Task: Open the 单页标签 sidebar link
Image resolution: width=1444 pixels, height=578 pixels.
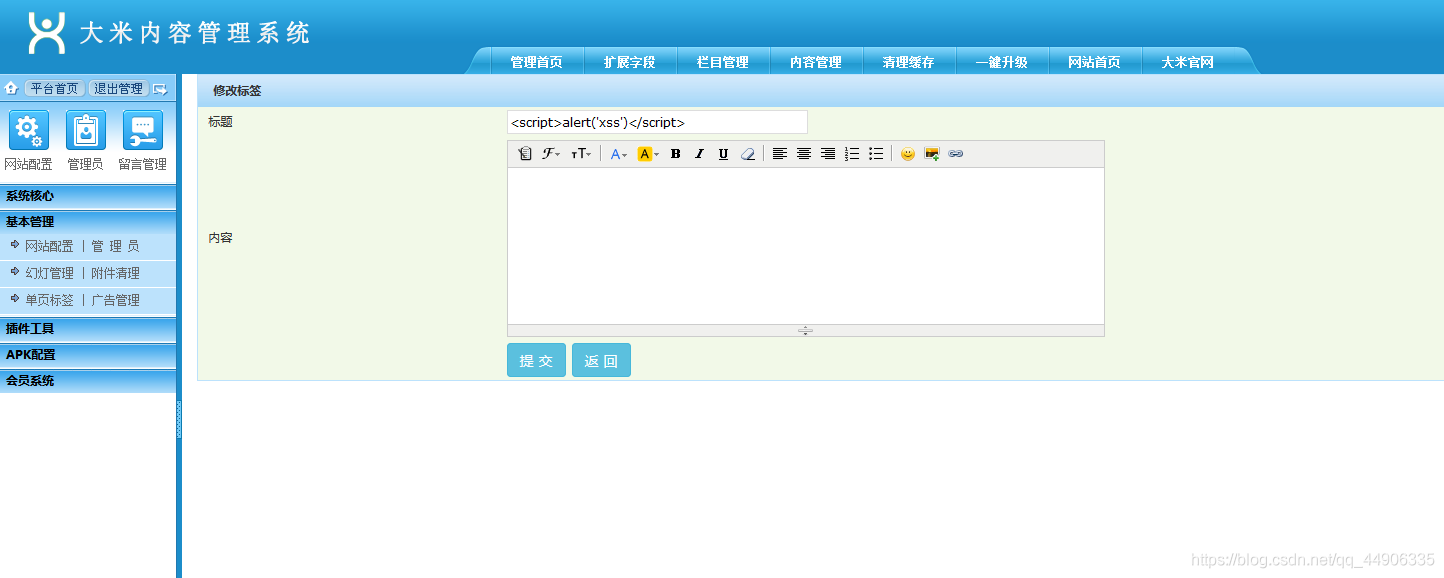Action: (49, 300)
